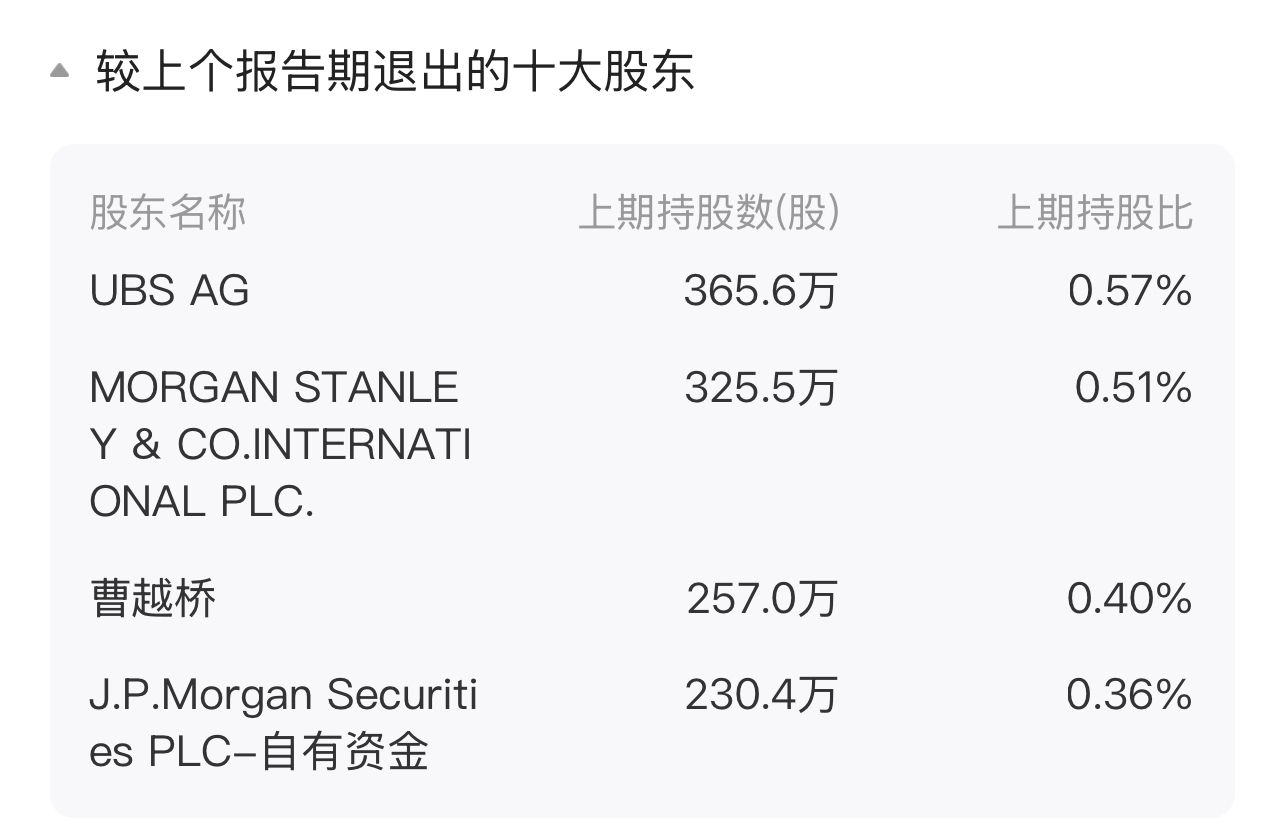Click the 较上个报告期退出的十大股东 section title
The image size is (1284, 825).
point(395,72)
